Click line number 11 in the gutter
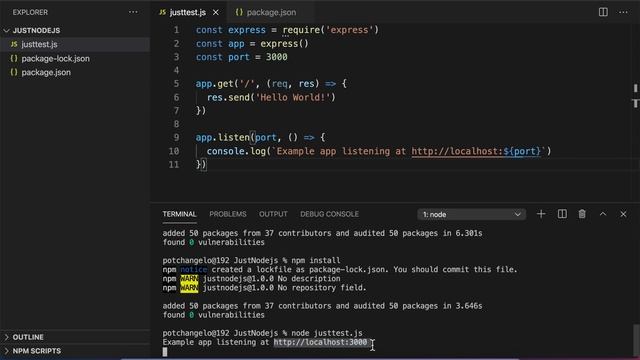Screen dimensions: 640x360 (174, 164)
